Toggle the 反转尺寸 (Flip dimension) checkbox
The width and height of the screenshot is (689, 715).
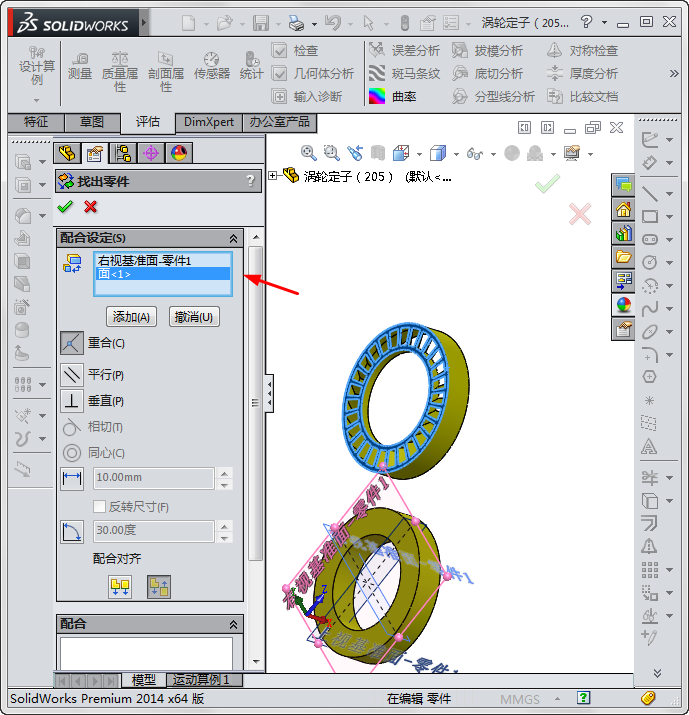pos(100,507)
